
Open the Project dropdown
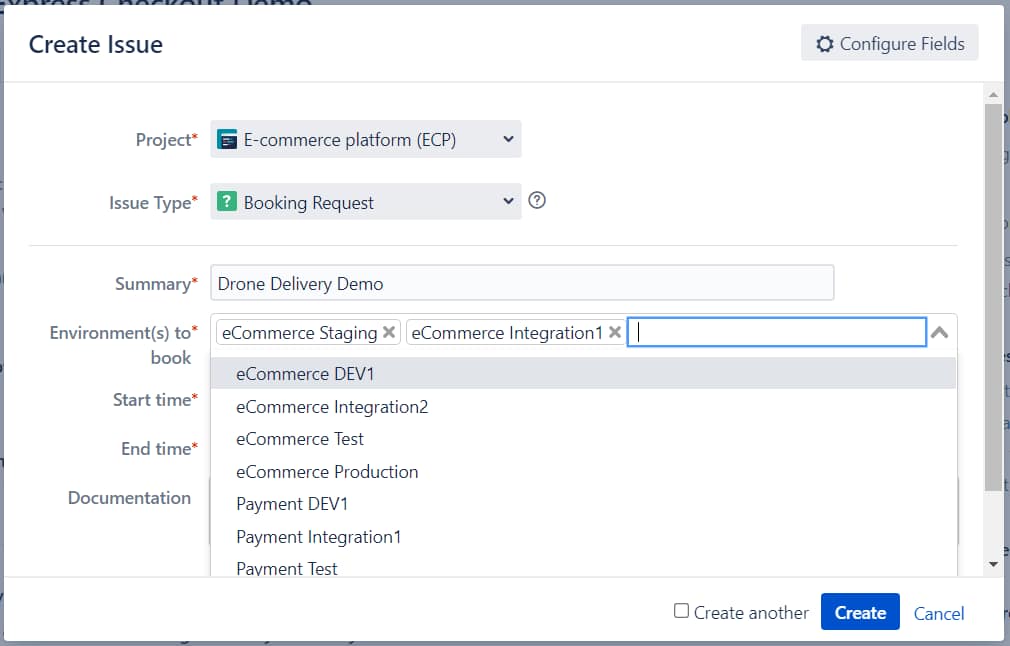click(508, 139)
